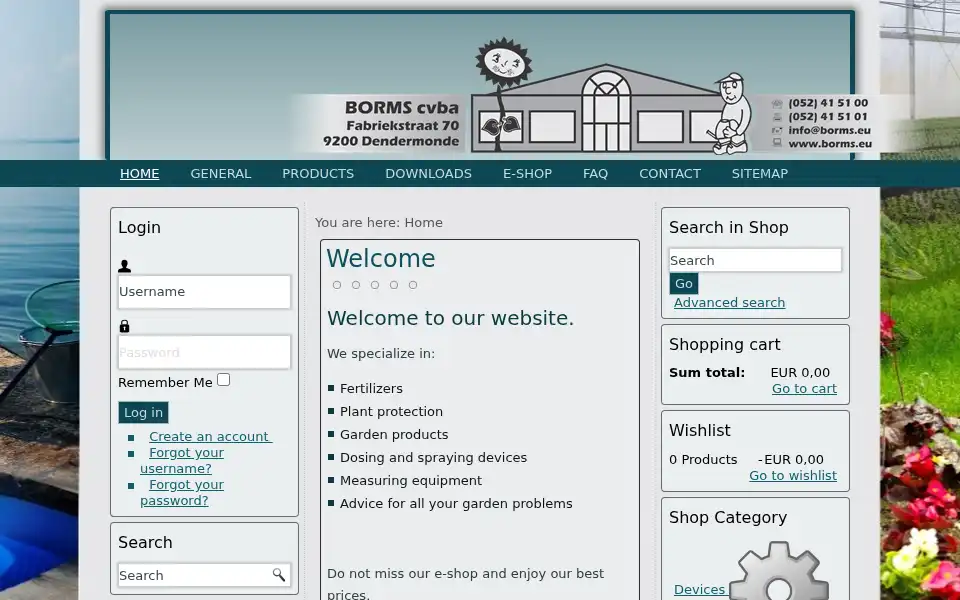The image size is (960, 600).
Task: Click the Go search button
Action: 683,283
